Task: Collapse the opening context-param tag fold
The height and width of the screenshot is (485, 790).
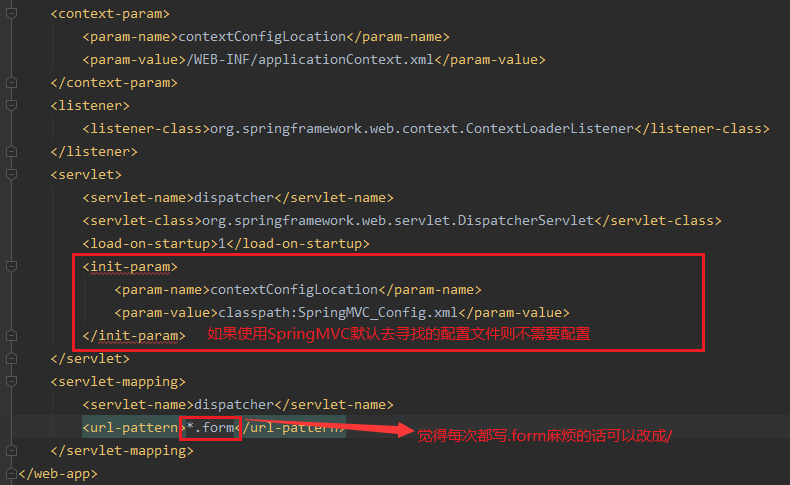Action: click(11, 14)
